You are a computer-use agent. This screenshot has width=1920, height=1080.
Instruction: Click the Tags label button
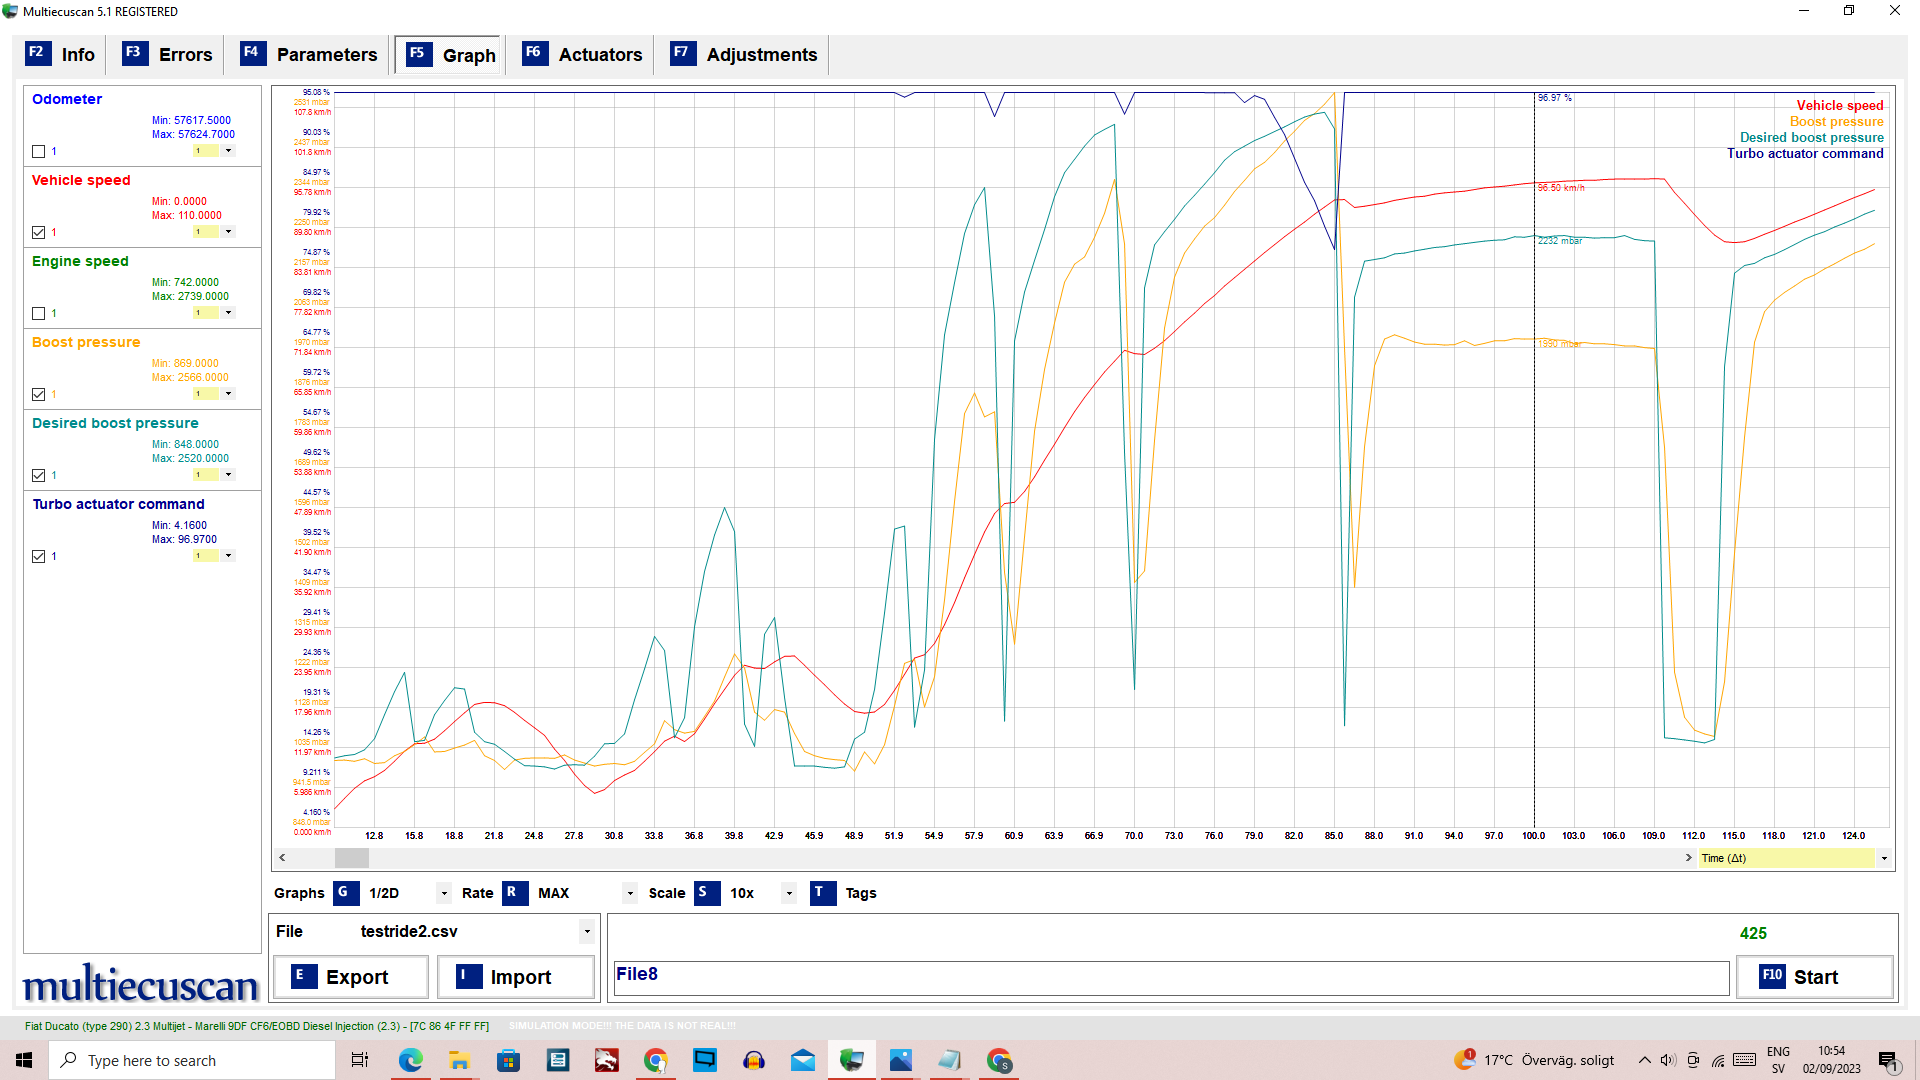pos(860,893)
